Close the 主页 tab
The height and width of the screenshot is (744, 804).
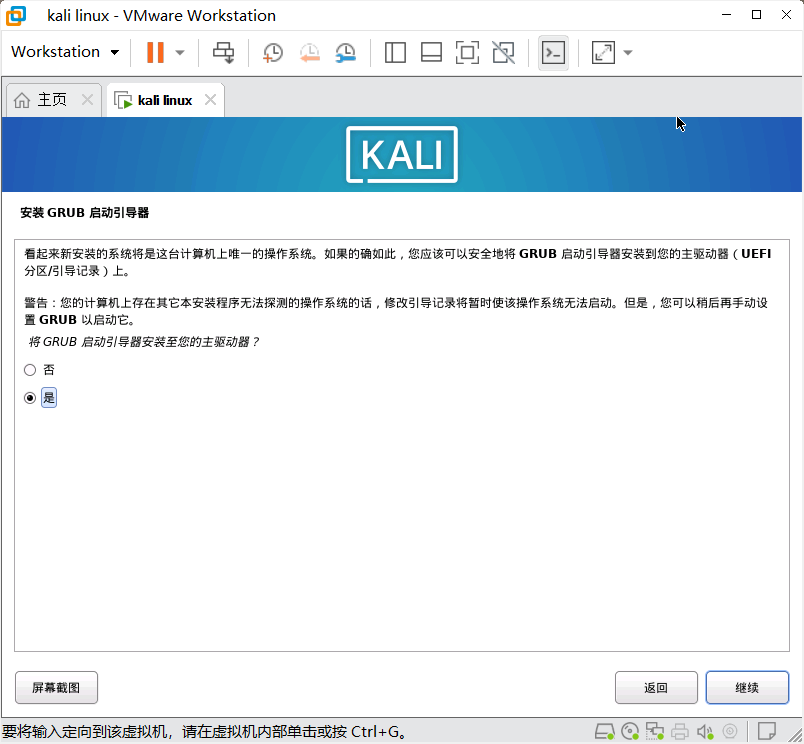[88, 99]
